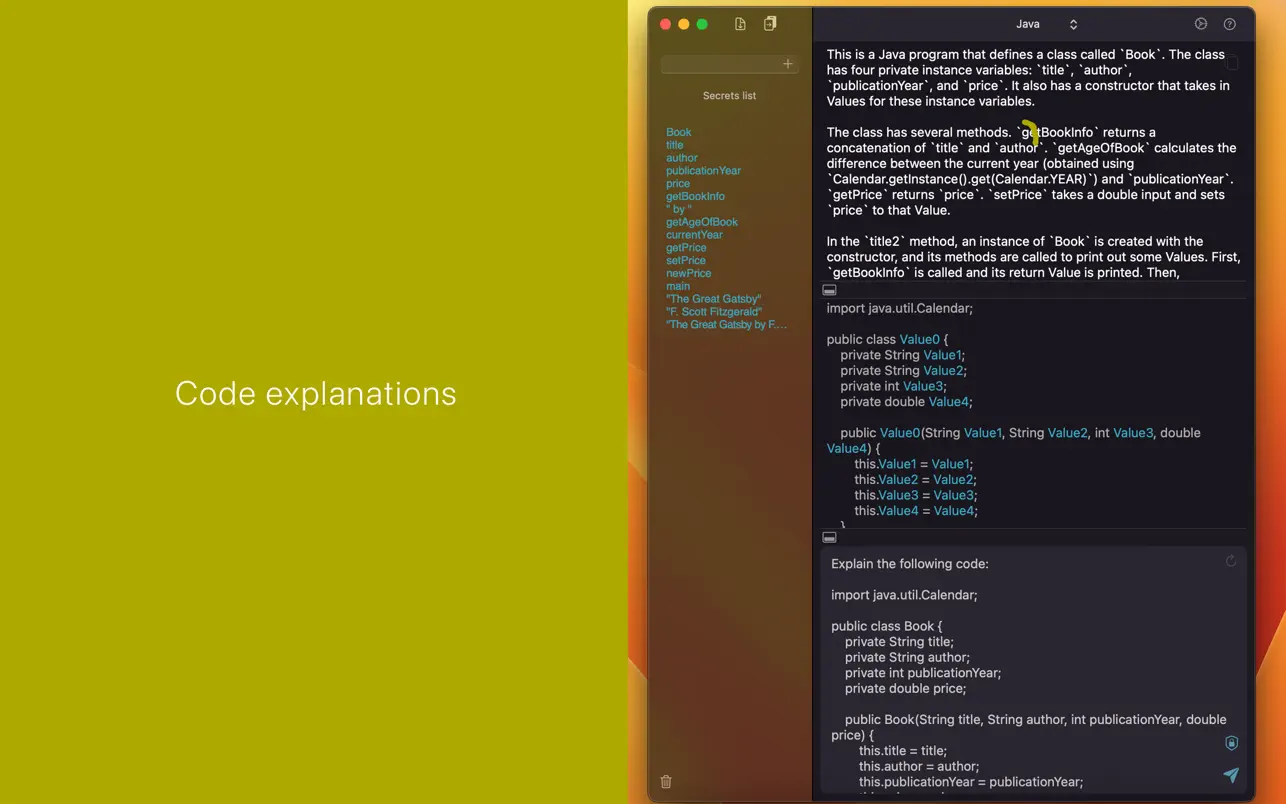Select the Secrets list heading
Image resolution: width=1286 pixels, height=804 pixels.
tap(729, 95)
